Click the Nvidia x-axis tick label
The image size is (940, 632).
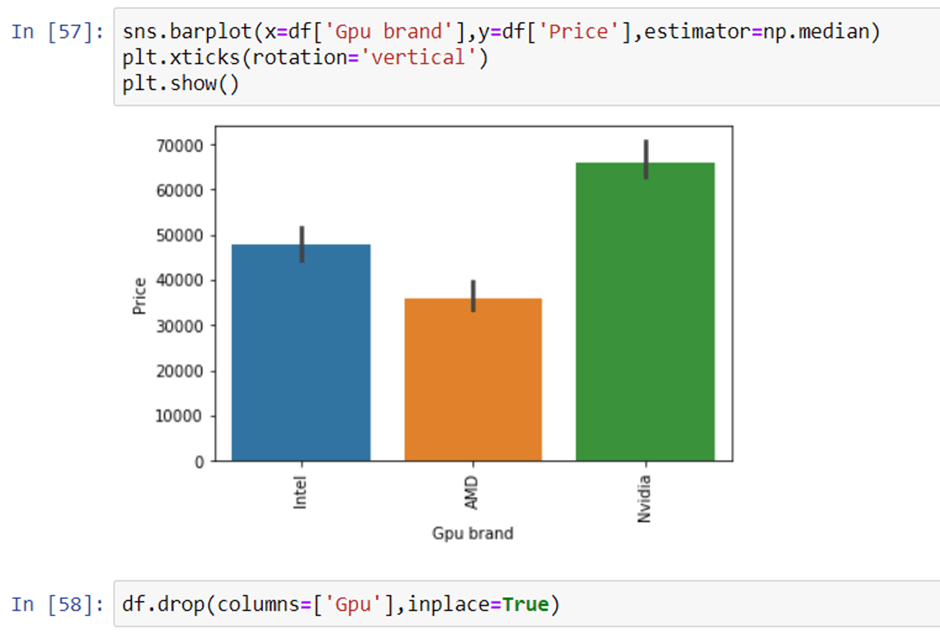point(644,499)
